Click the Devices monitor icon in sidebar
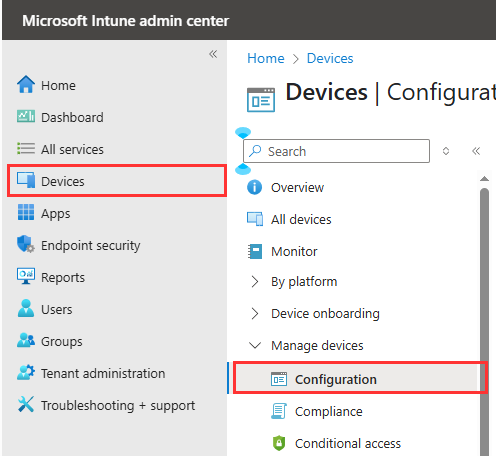 tap(26, 180)
